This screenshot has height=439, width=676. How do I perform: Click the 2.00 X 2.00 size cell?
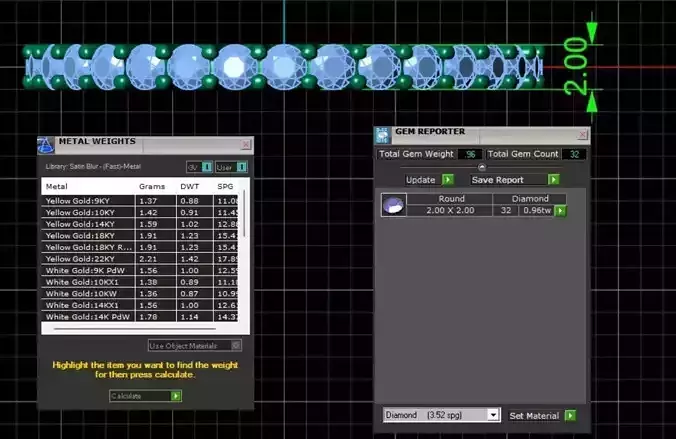450,210
